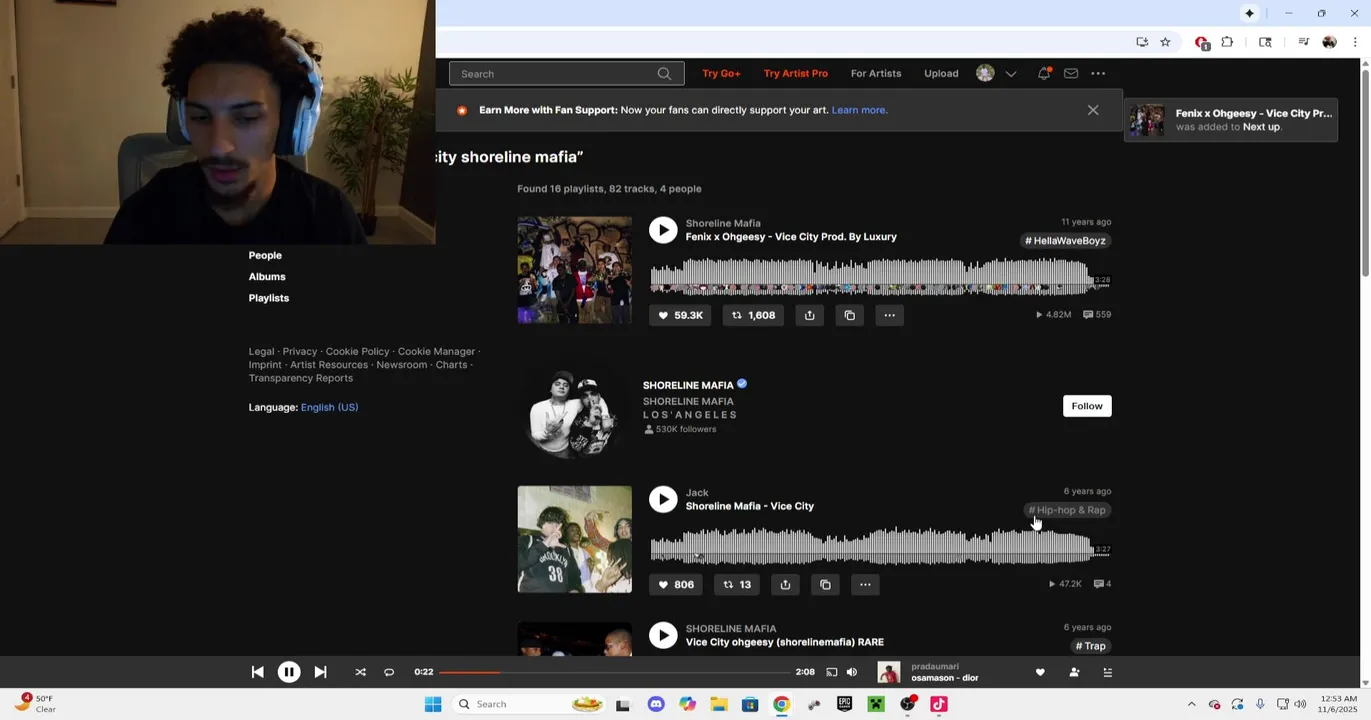1371x720 pixels.
Task: Open Try Artist Pro page
Action: click(x=795, y=73)
